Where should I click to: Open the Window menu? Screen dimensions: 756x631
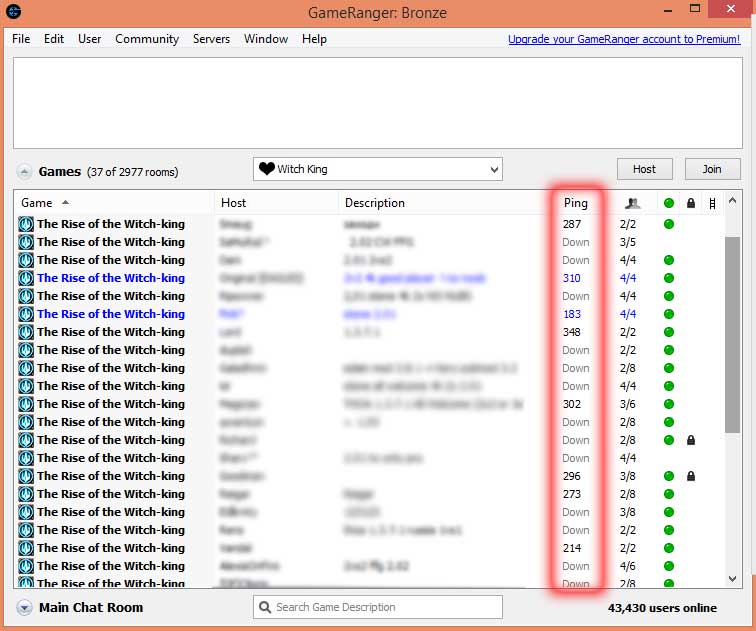tap(266, 39)
